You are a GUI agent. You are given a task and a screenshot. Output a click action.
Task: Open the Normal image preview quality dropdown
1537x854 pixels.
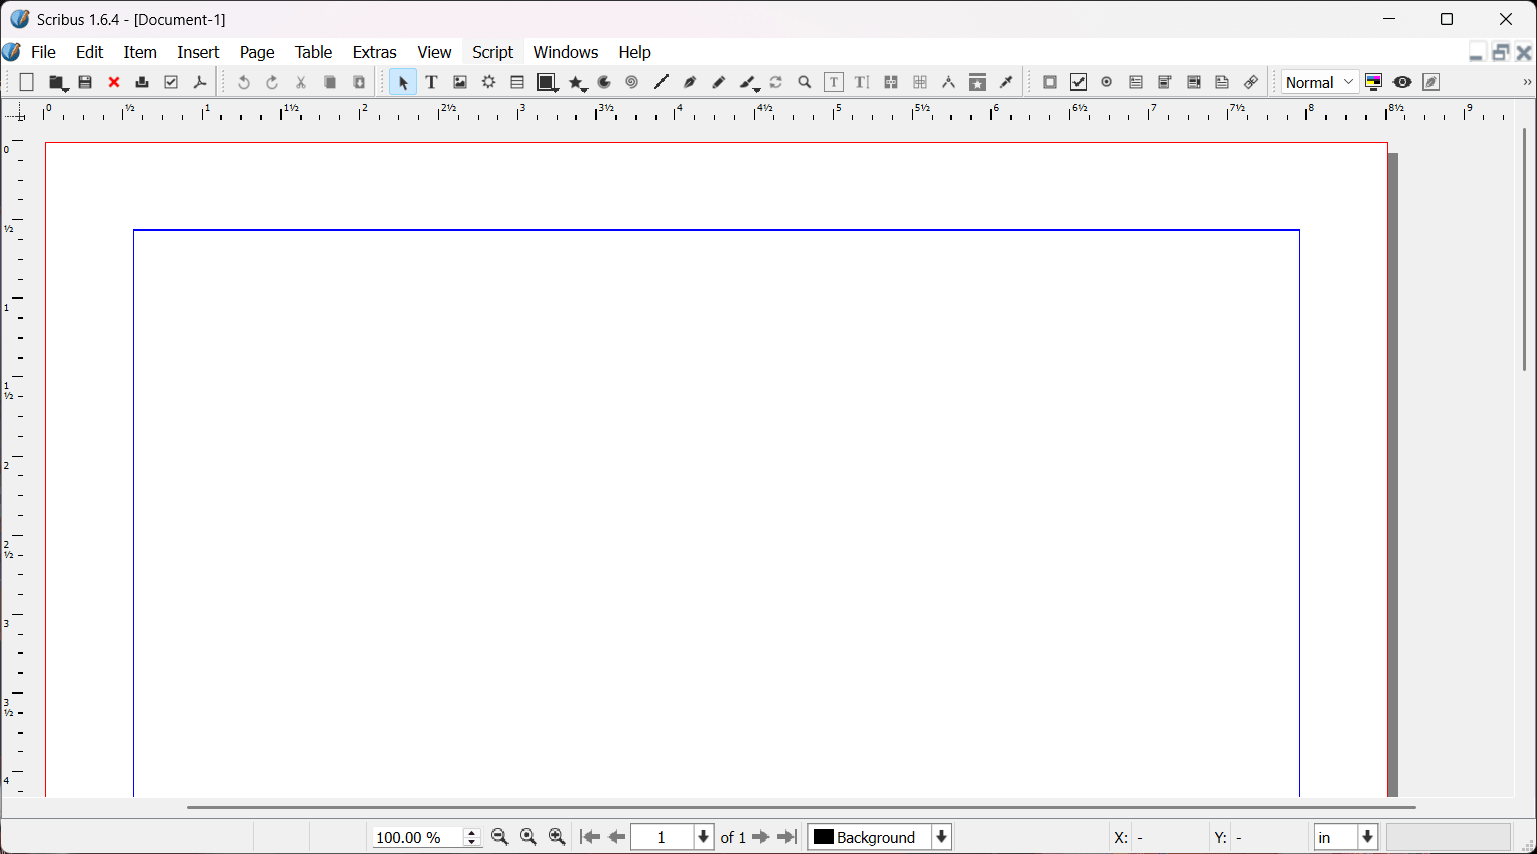click(x=1320, y=83)
